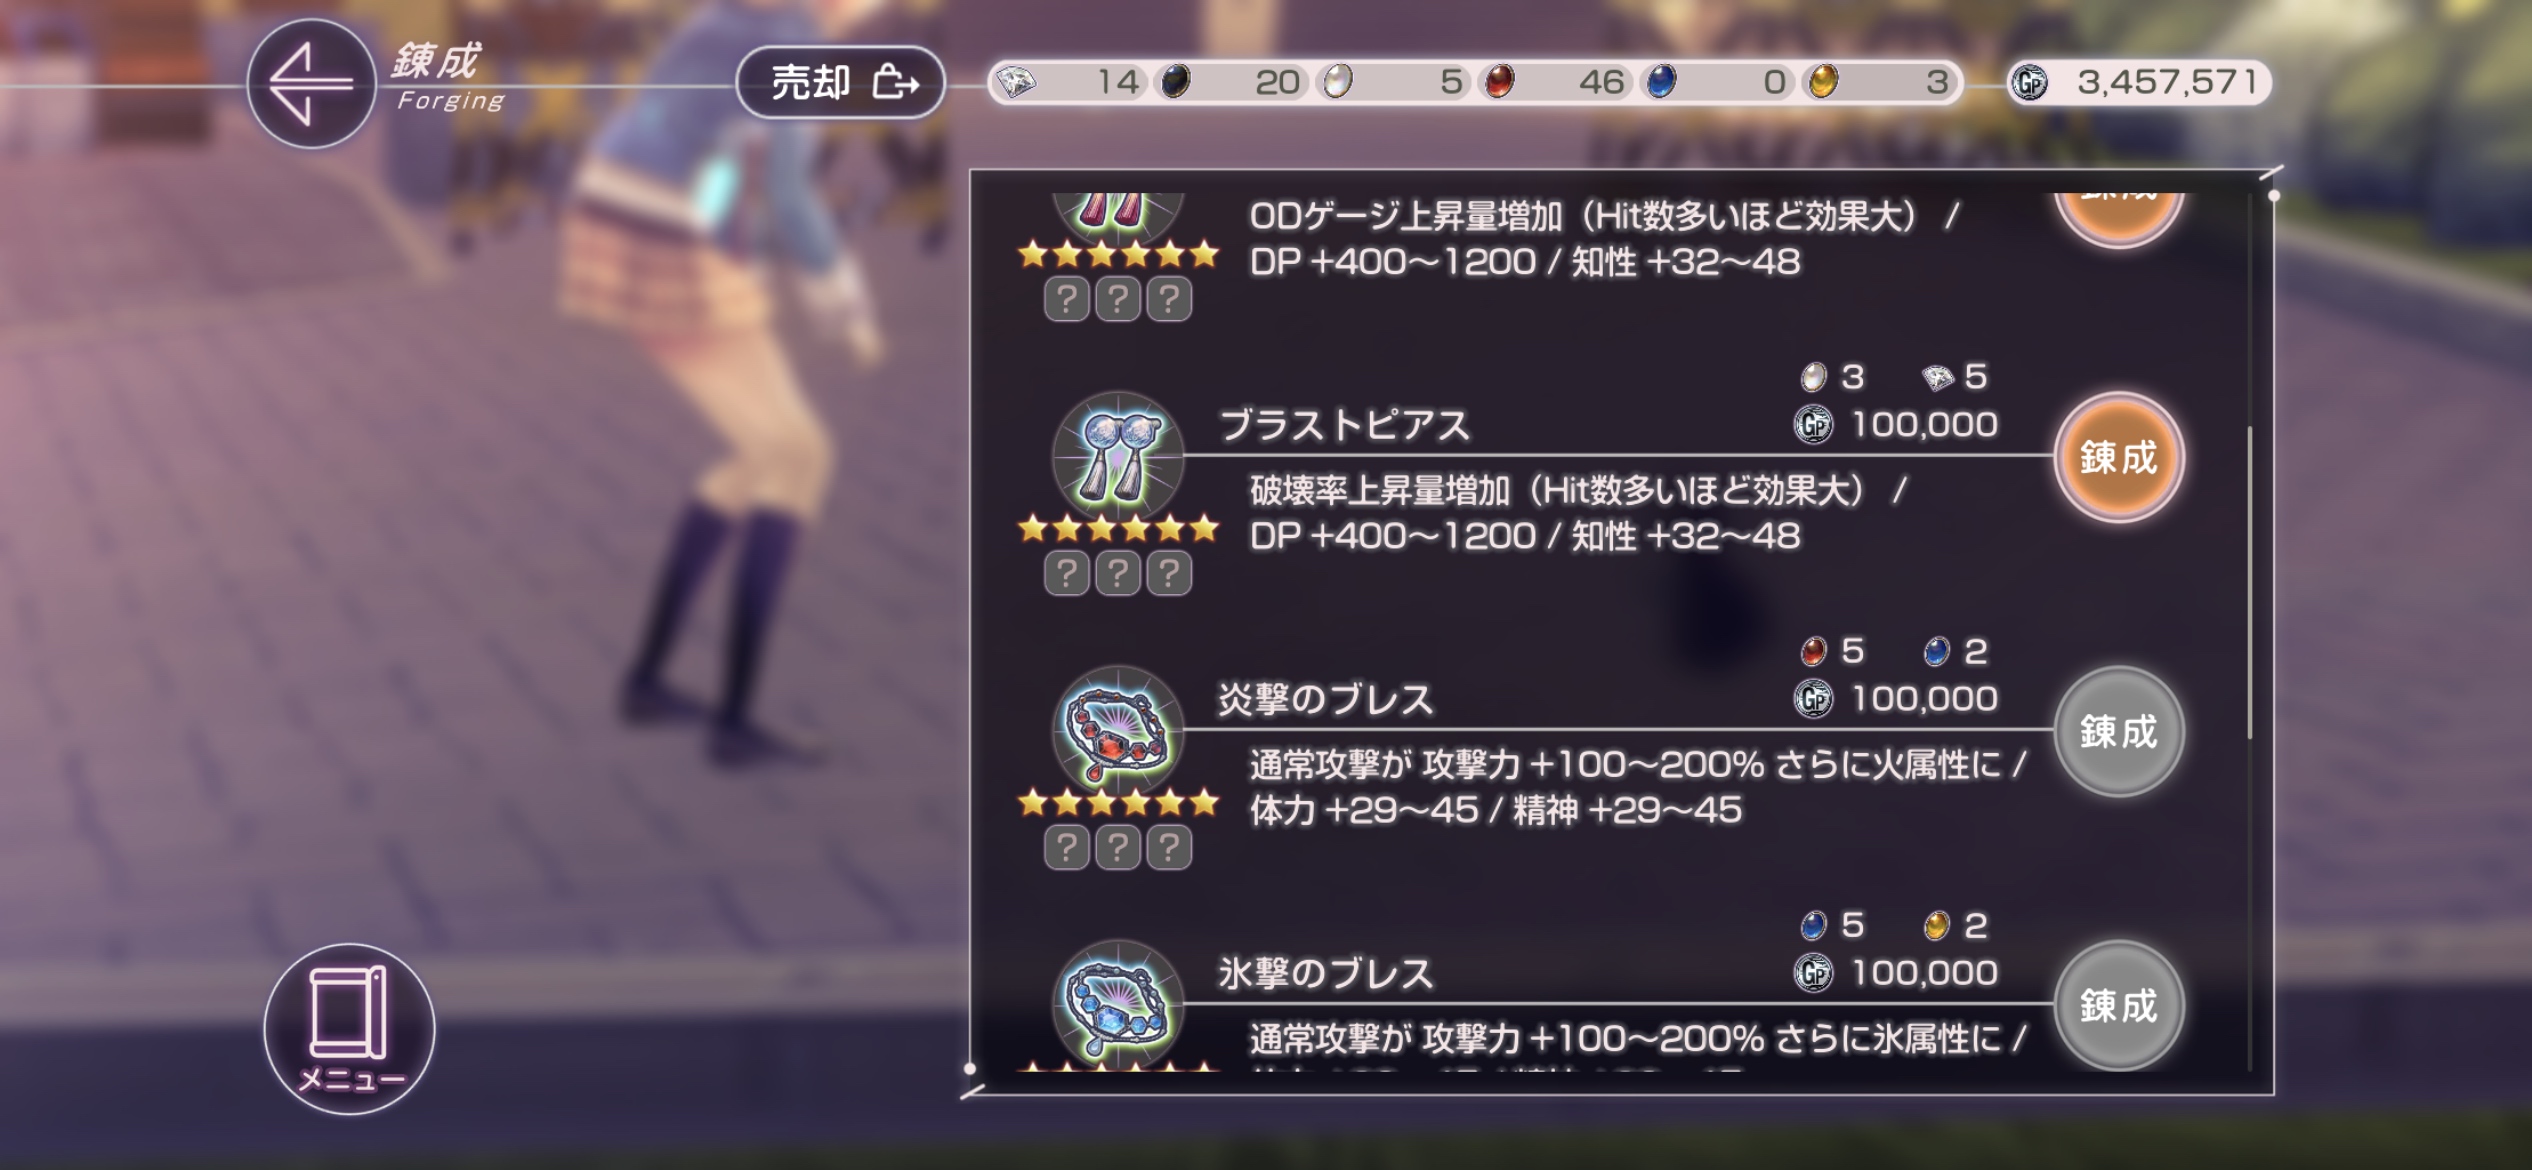Tap the diamond crystal material icon
2532x1170 pixels.
(1017, 82)
